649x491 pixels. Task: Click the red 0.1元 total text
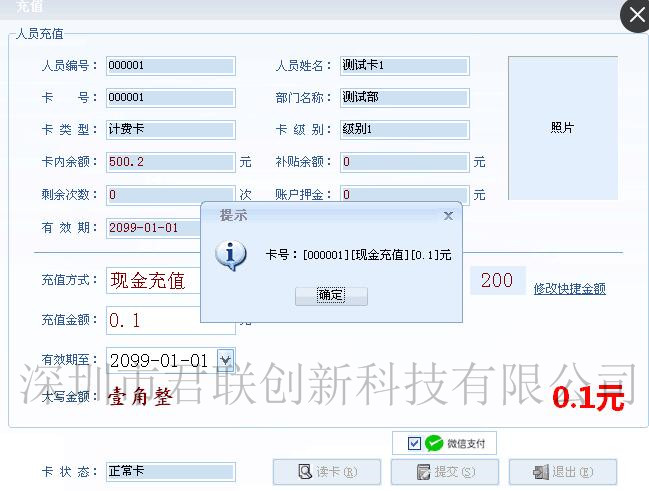588,398
